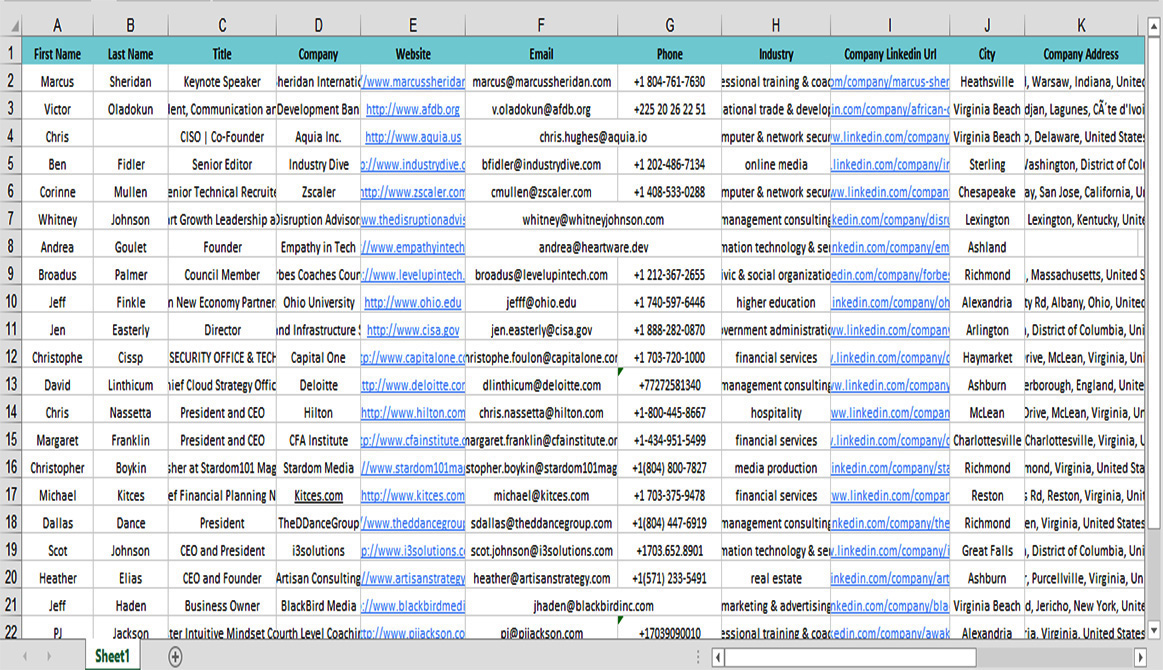
Task: Select phone '+77272581340'
Action: click(x=669, y=385)
